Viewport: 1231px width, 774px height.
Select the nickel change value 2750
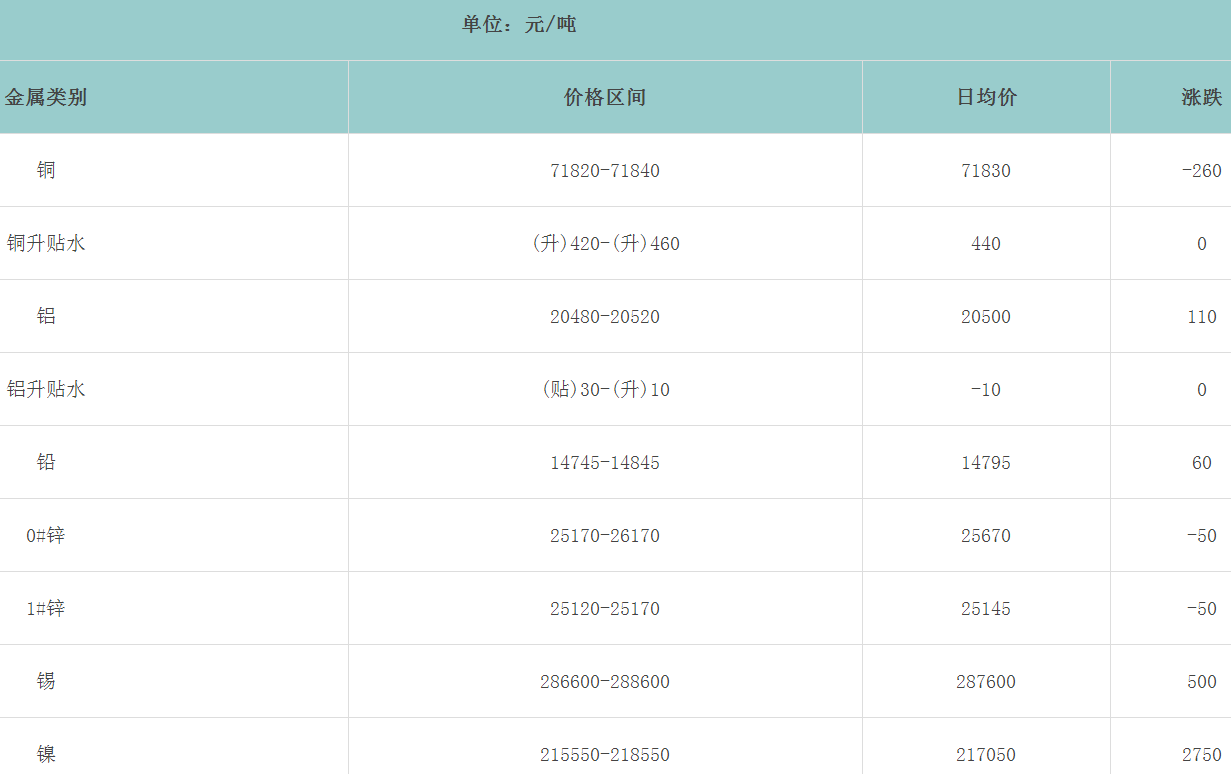point(1201,755)
